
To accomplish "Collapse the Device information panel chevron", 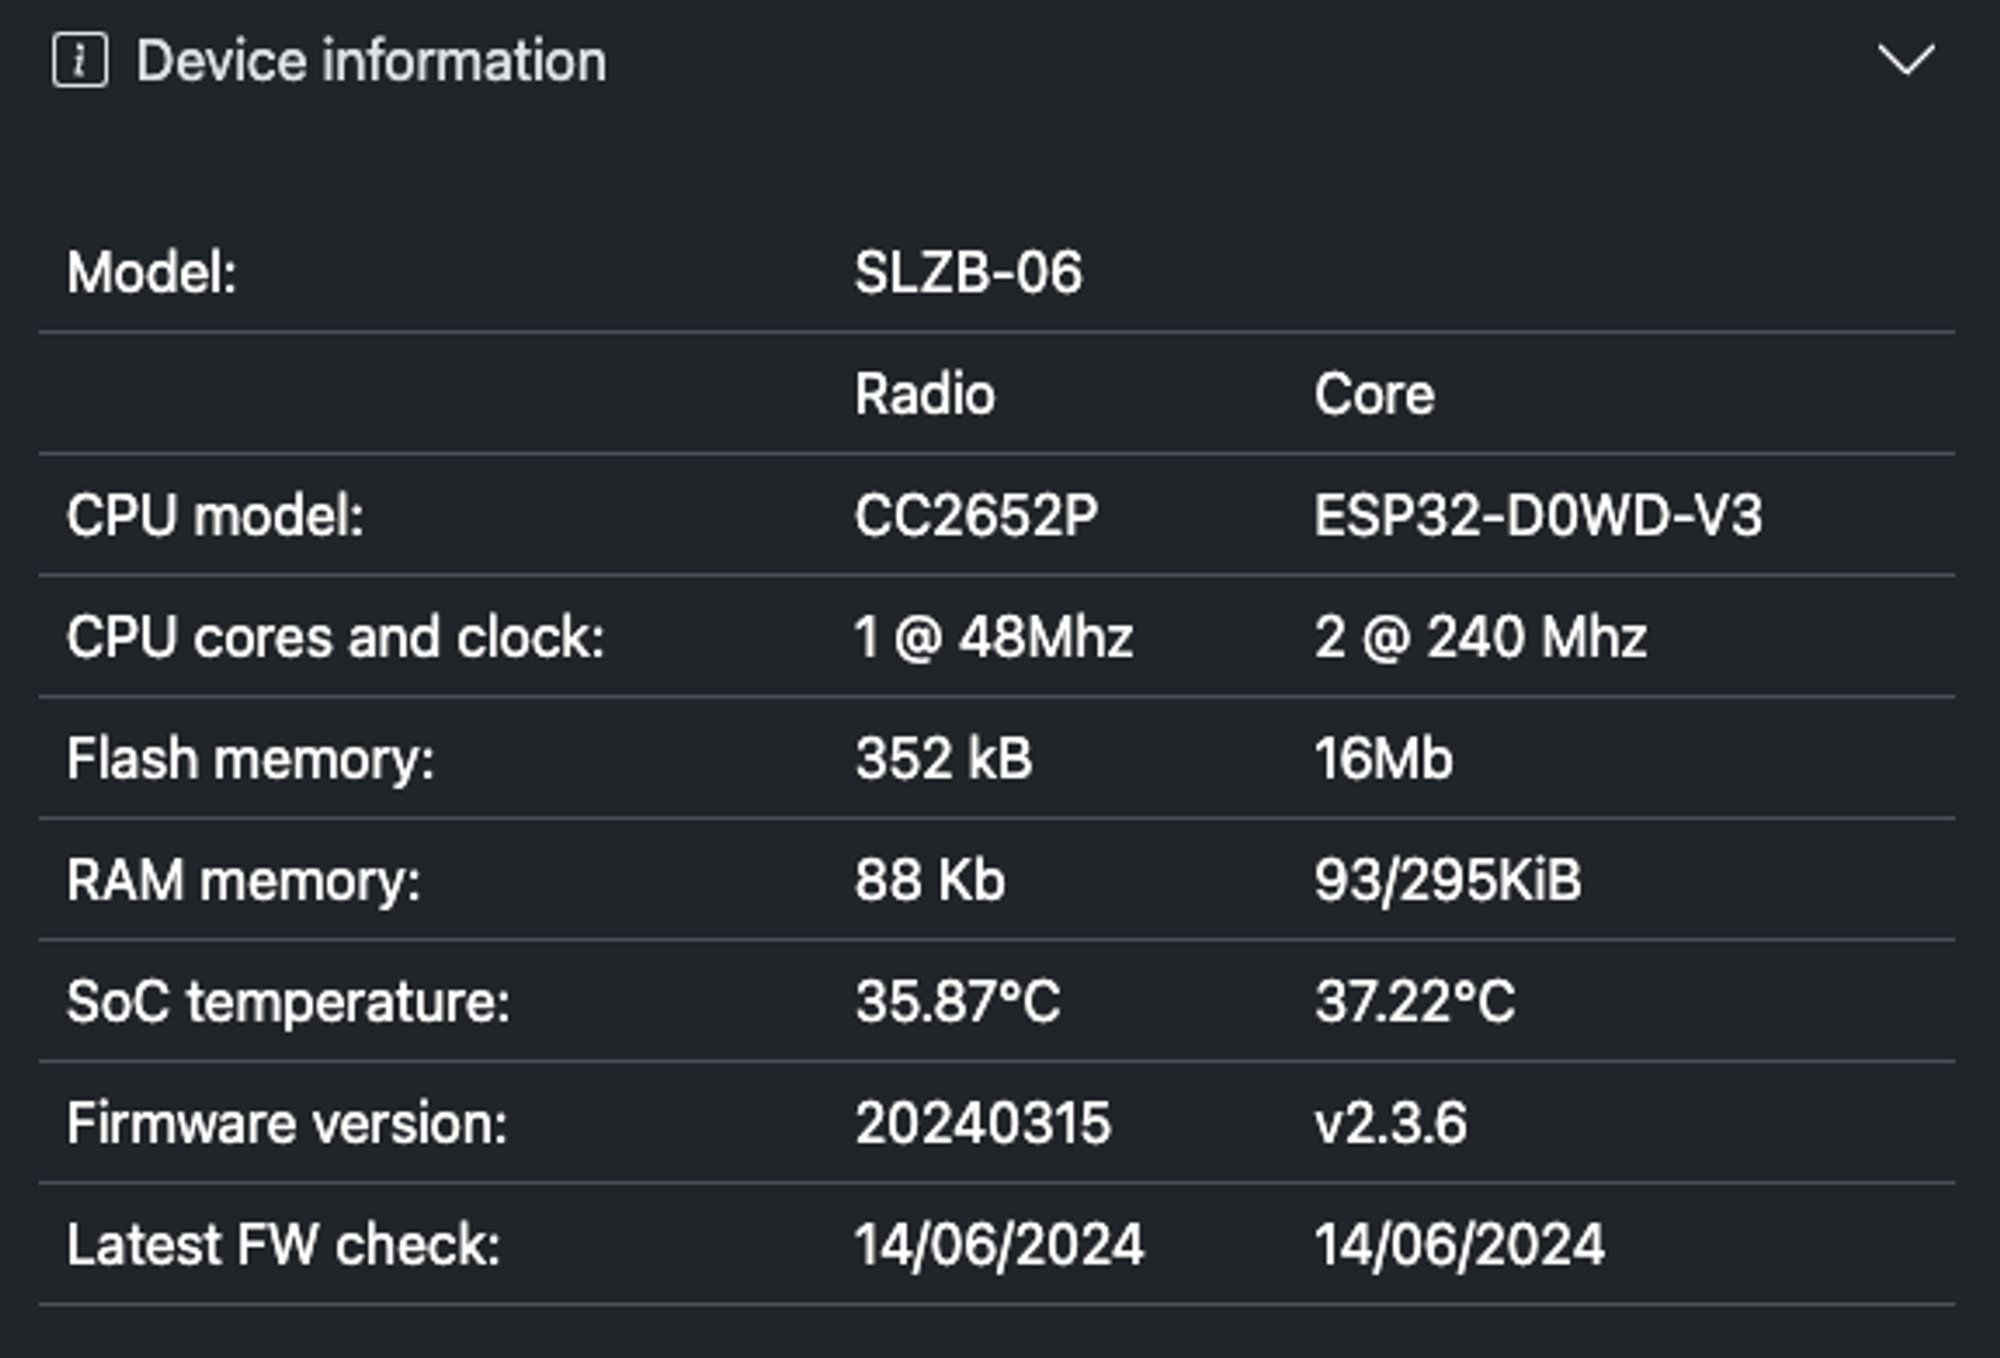I will (1906, 60).
